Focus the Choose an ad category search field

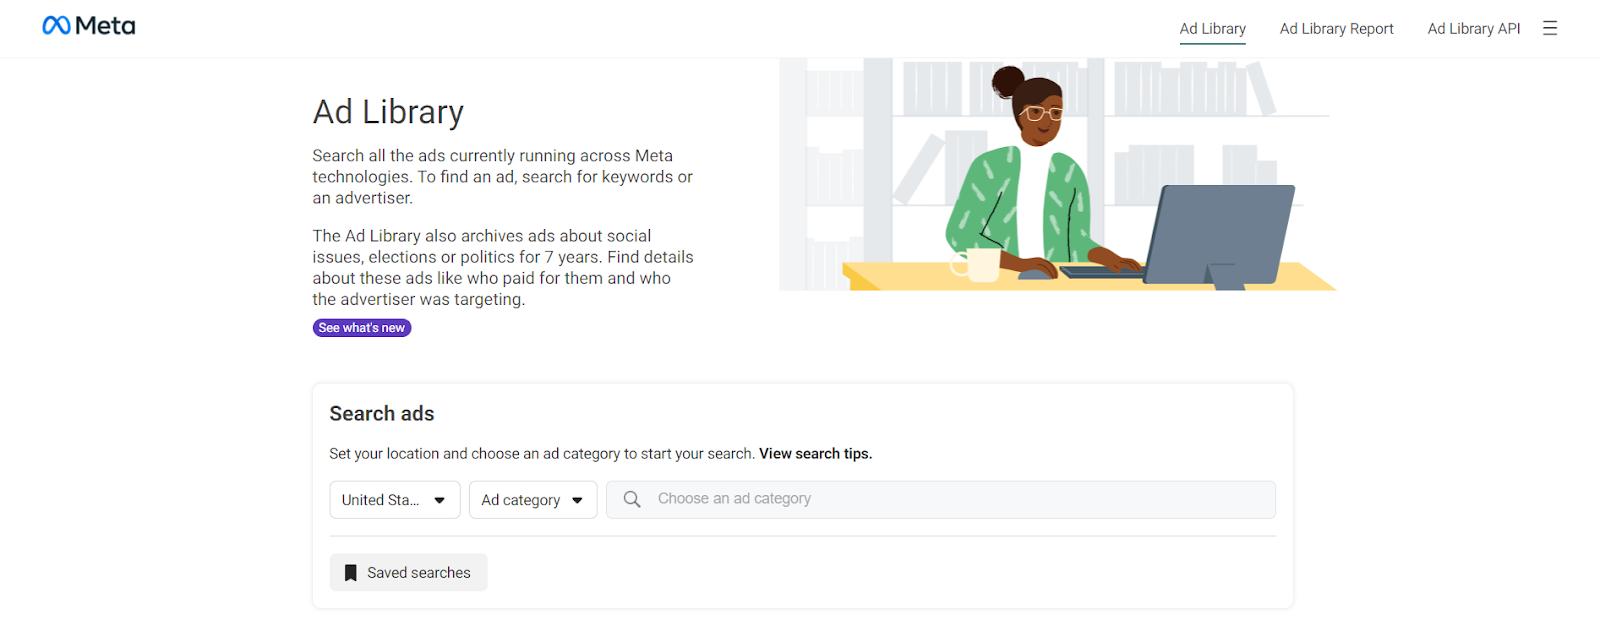(x=950, y=499)
